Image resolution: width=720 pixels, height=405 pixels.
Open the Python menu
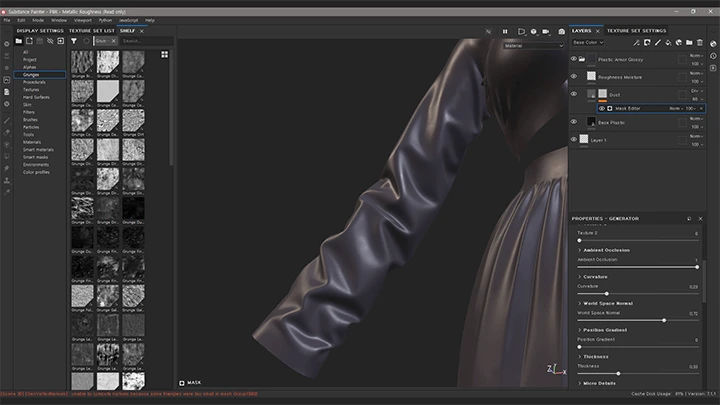pyautogui.click(x=105, y=20)
